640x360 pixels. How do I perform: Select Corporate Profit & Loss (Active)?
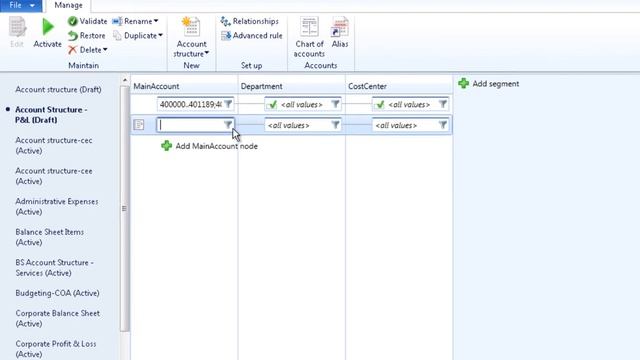(56, 349)
